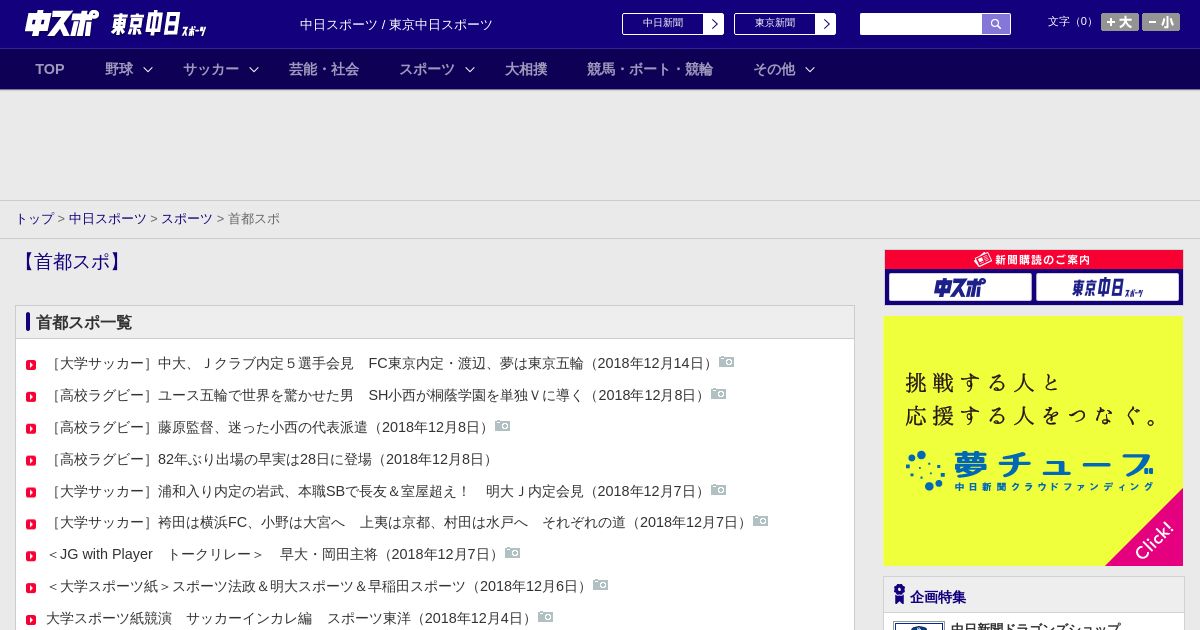Click camera icon beside ユース五輪 article
This screenshot has height=630, width=1200.
(x=719, y=394)
